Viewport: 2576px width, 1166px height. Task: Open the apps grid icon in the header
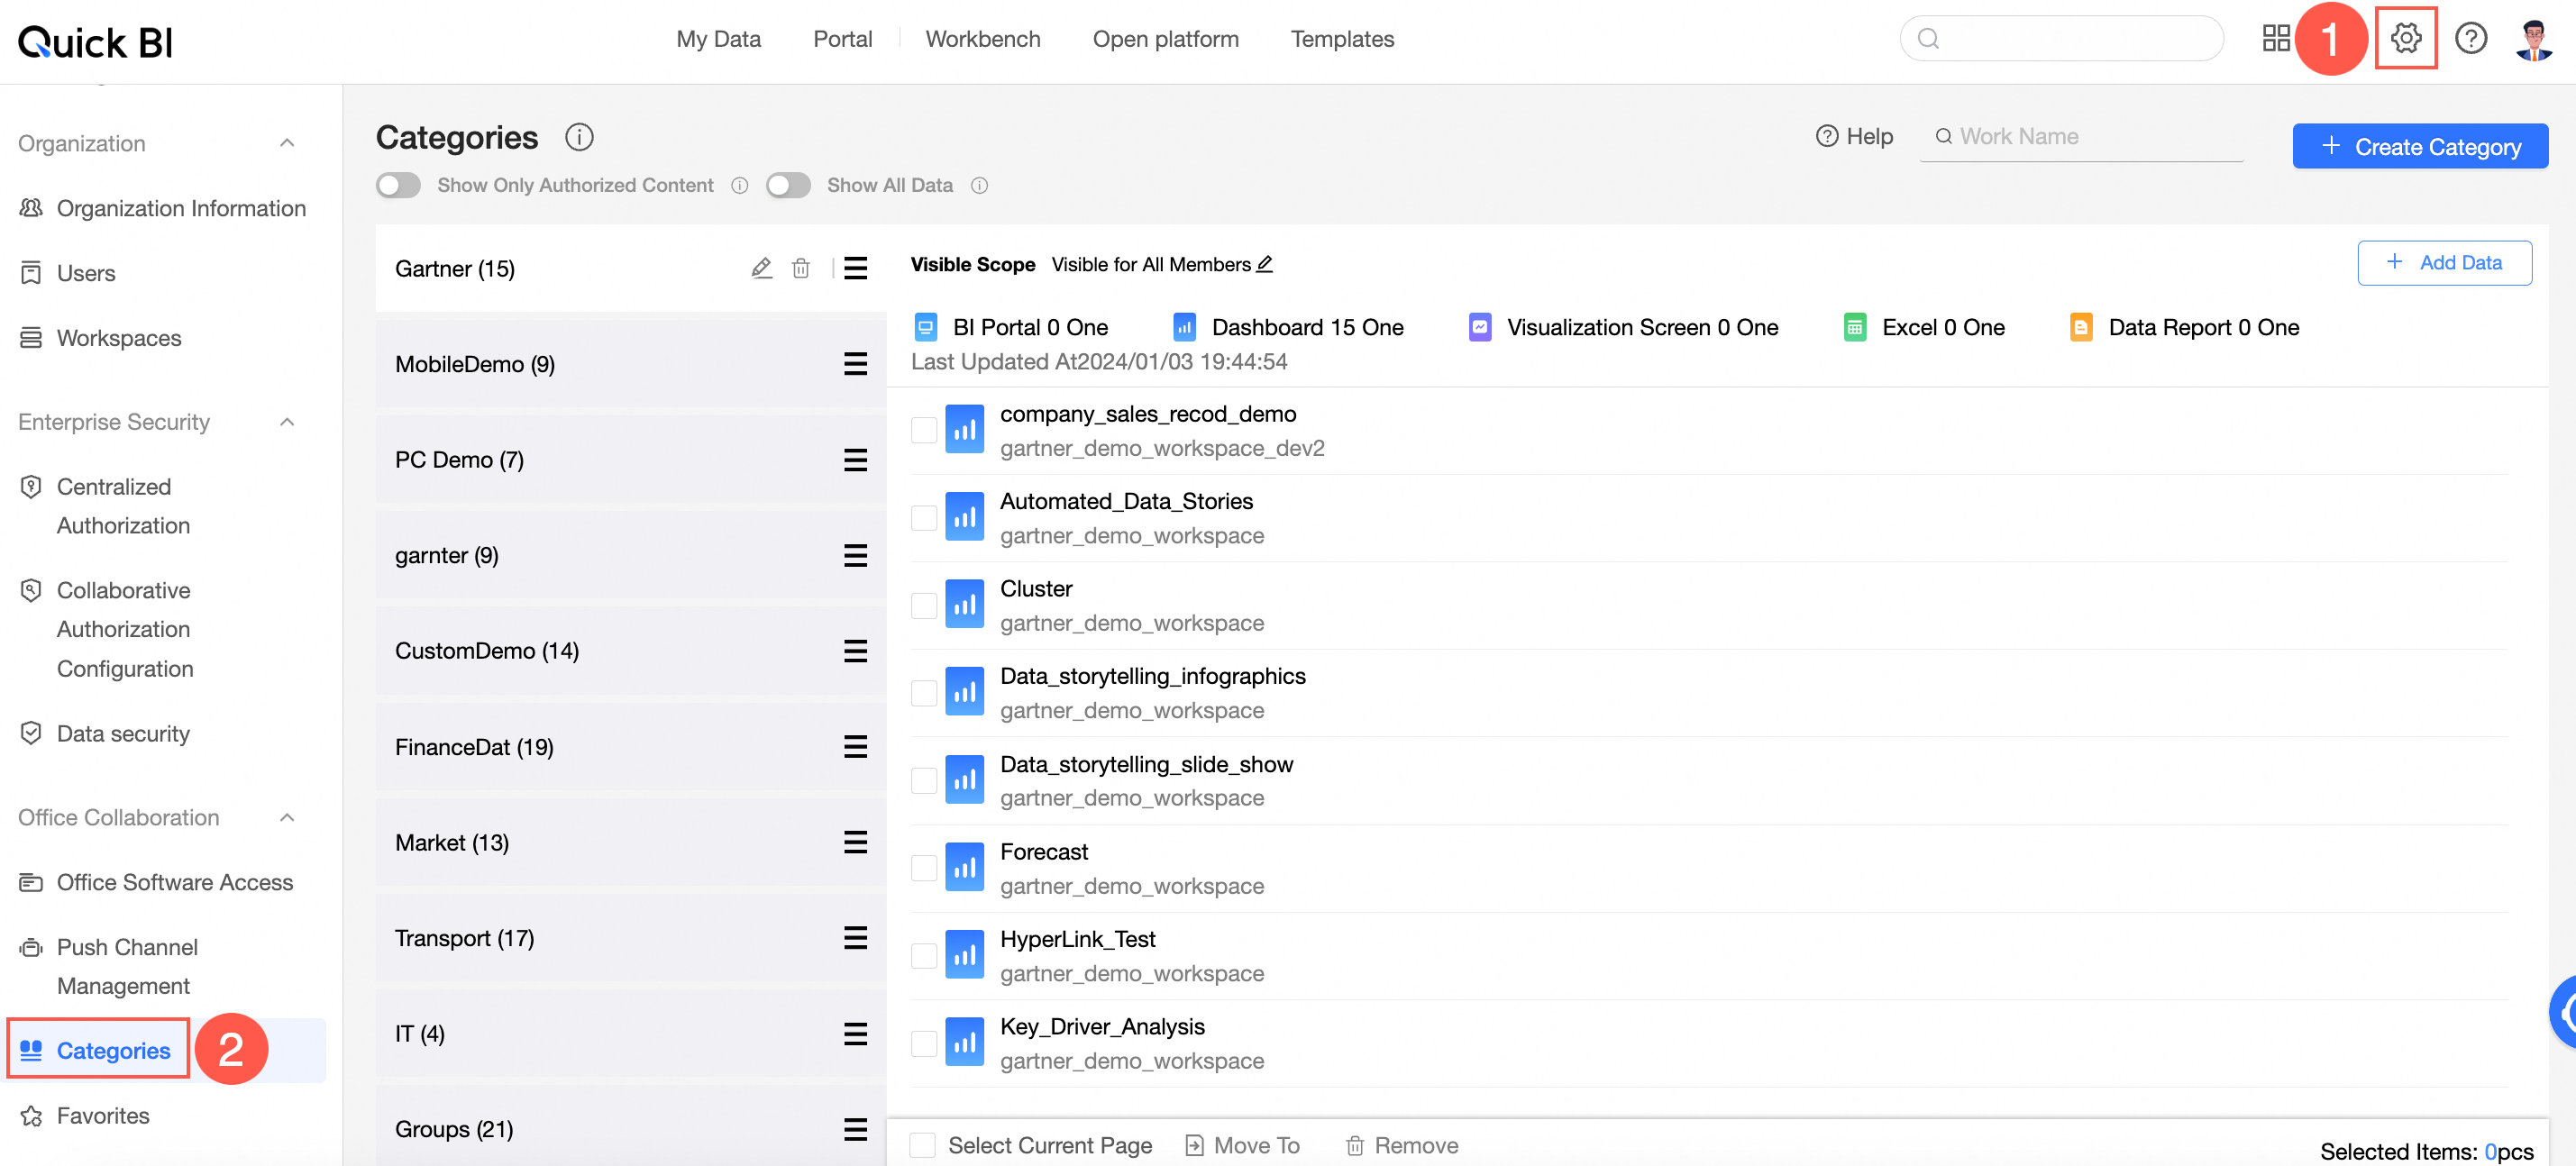click(2277, 37)
